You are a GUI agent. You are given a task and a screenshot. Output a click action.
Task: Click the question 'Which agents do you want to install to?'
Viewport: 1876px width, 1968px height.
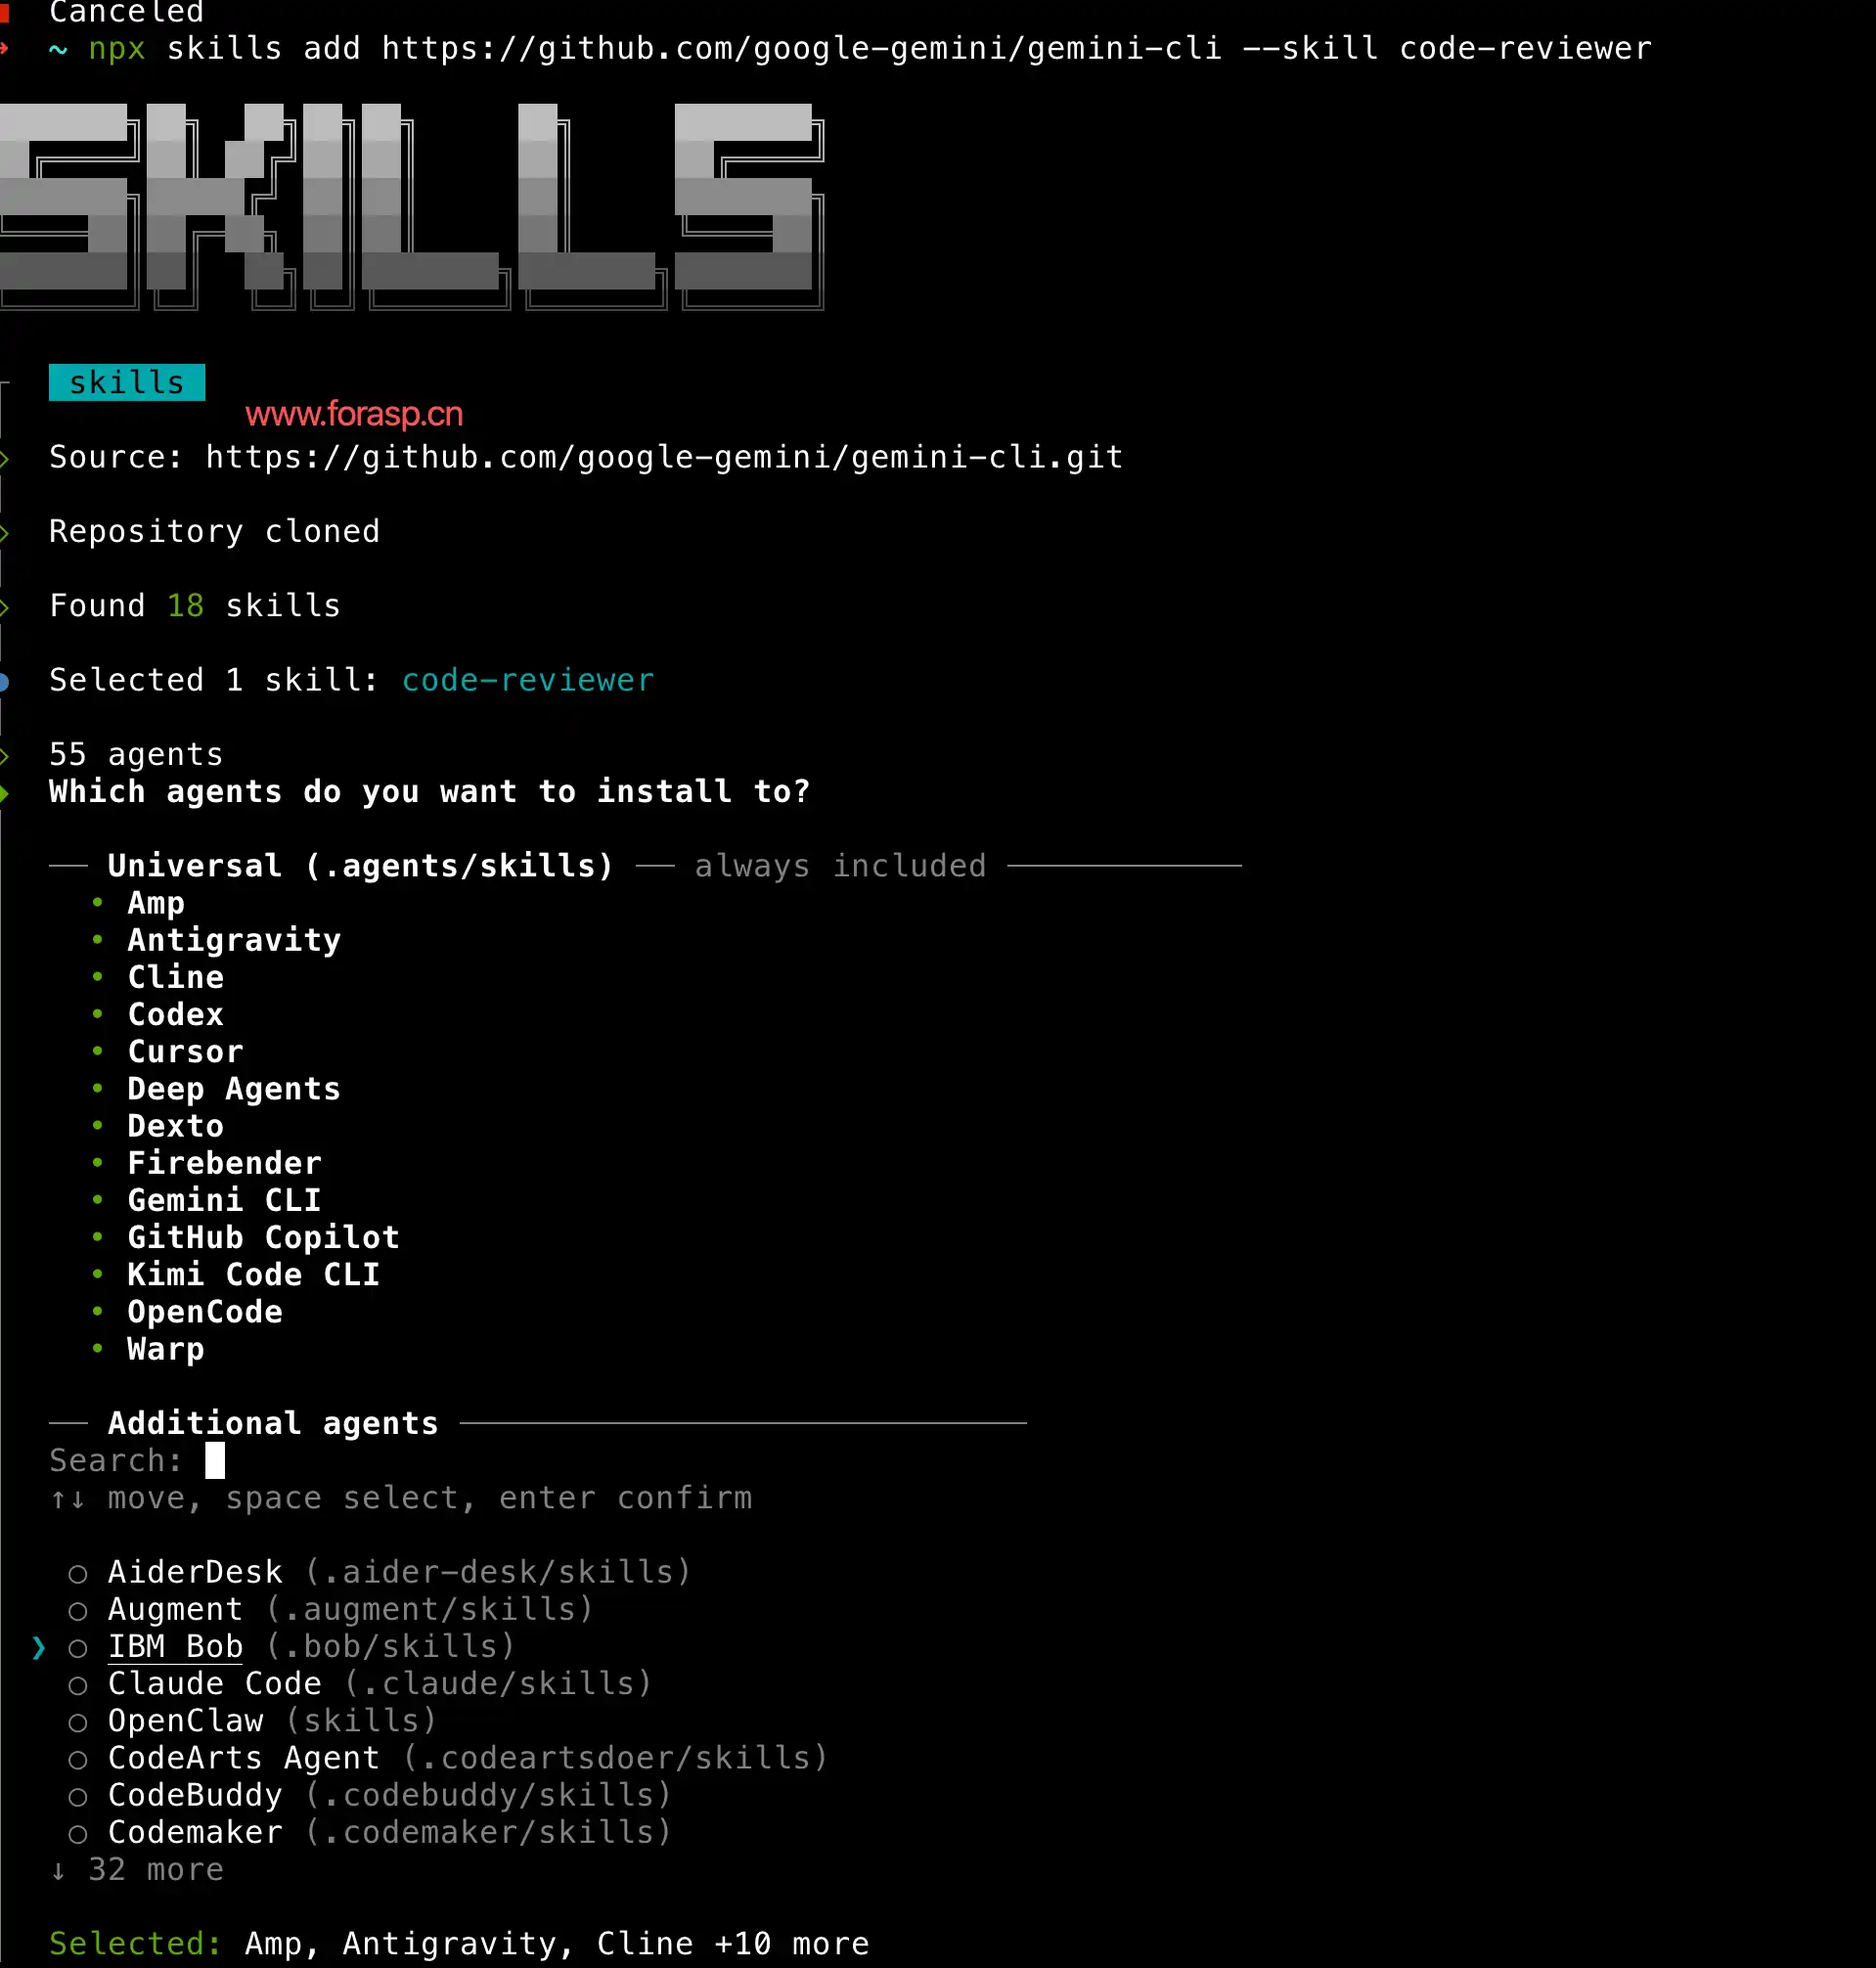(x=429, y=792)
